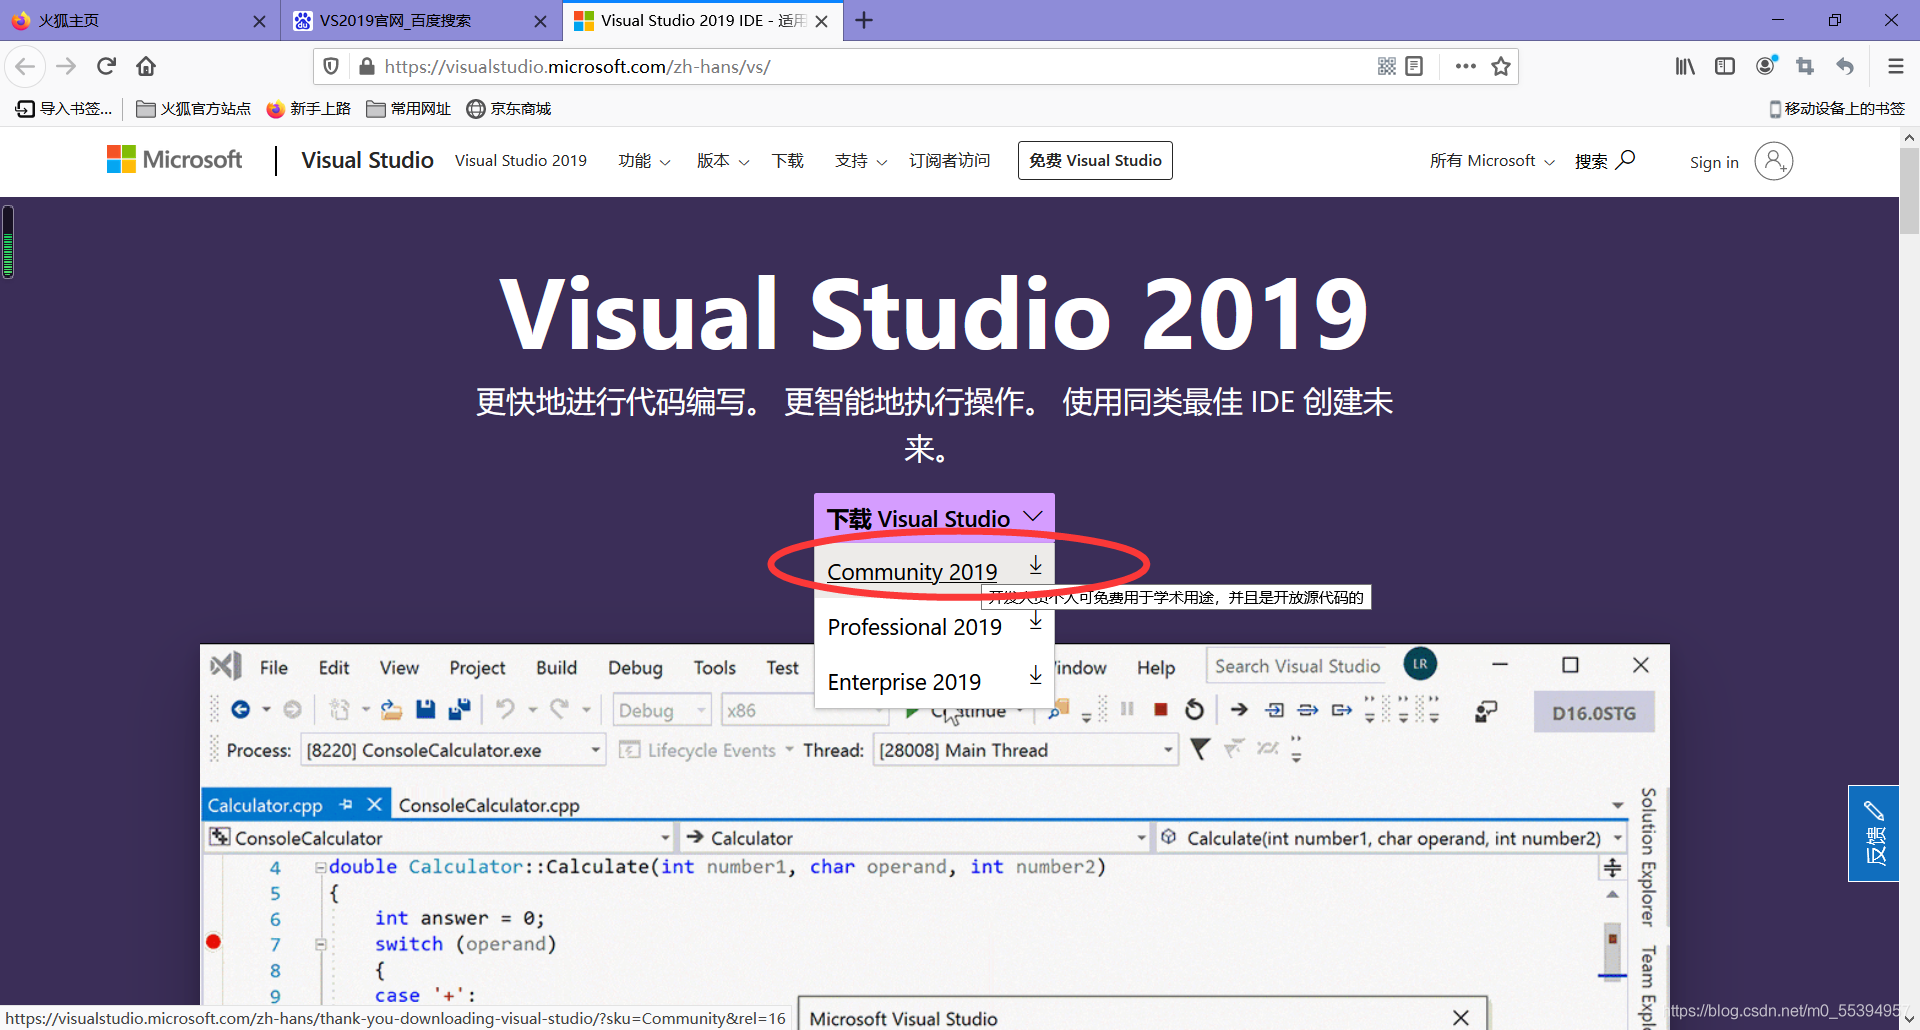Expand the 功能 dropdown
Screen dimensions: 1920x1030
pyautogui.click(x=644, y=161)
